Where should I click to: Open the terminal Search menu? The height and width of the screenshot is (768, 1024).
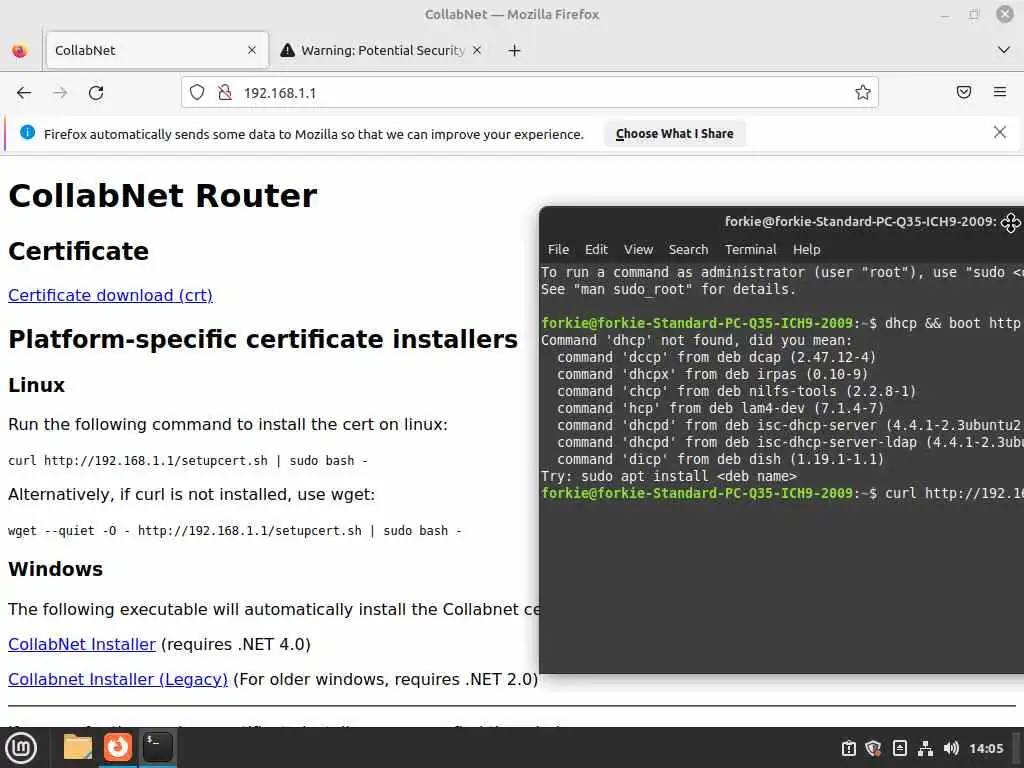[688, 249]
